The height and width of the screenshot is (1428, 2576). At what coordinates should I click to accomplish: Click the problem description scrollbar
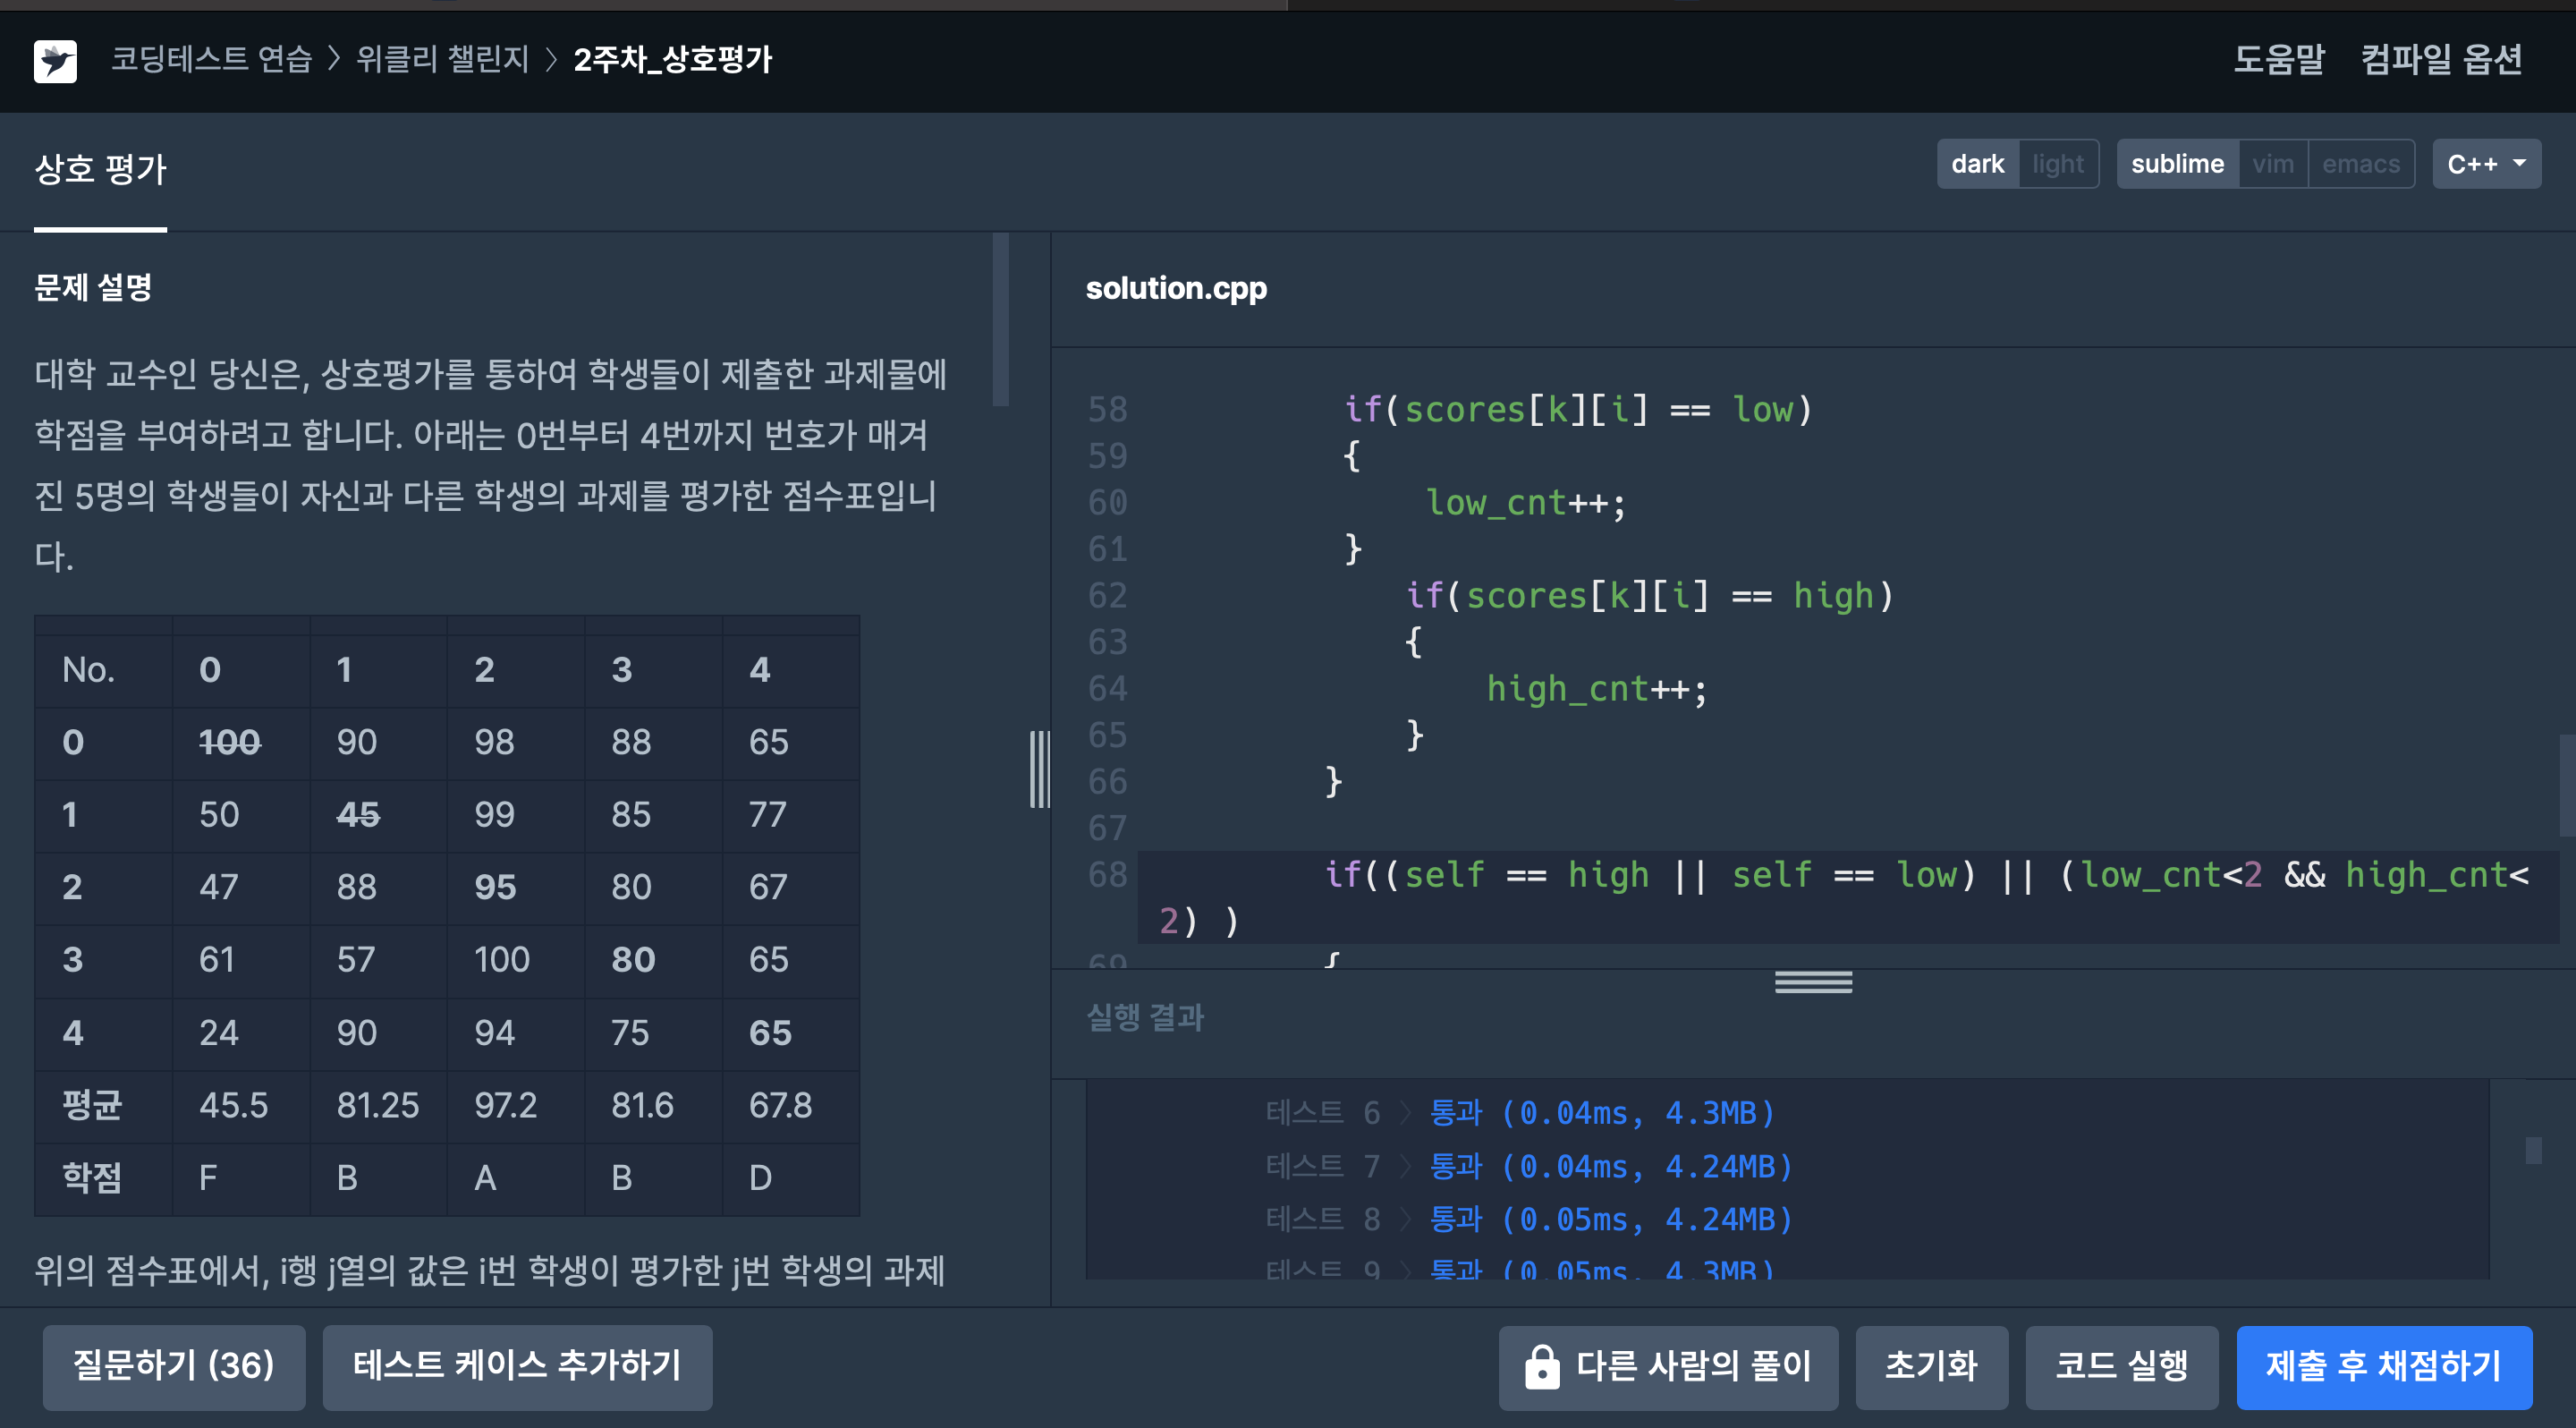(x=1000, y=320)
